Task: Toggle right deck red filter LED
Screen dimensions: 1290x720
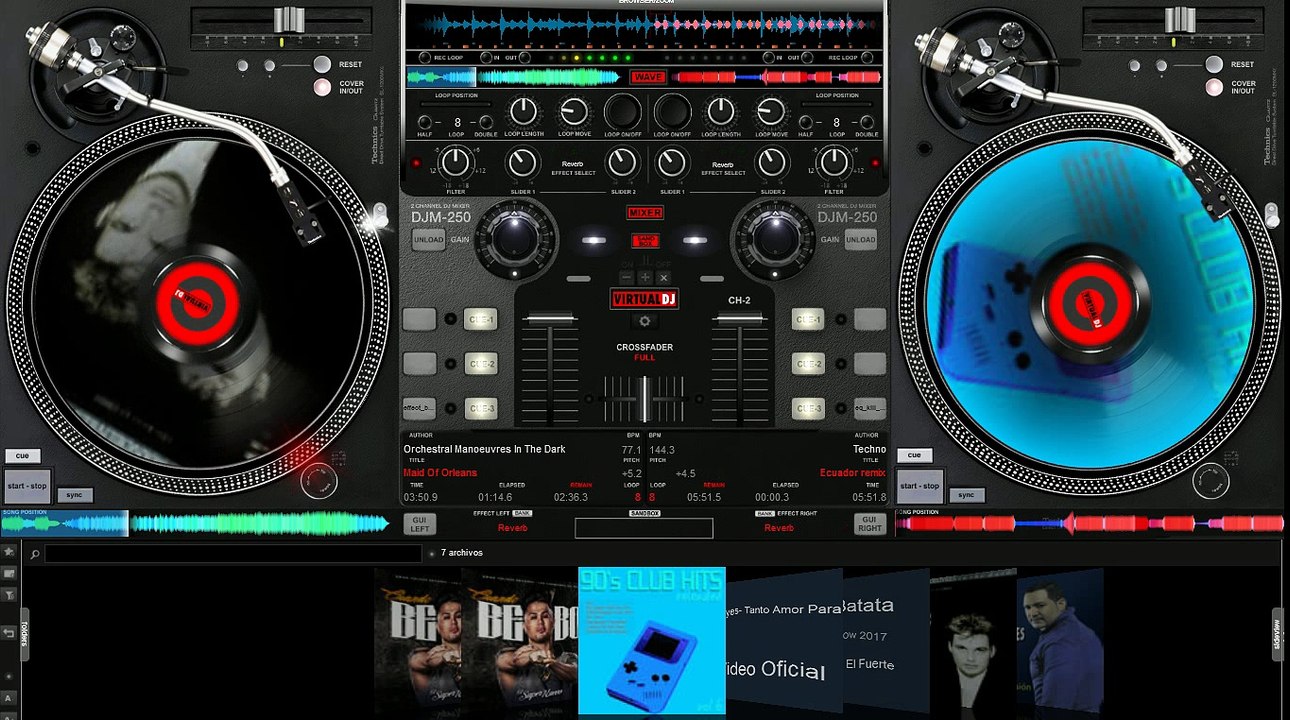Action: click(x=875, y=163)
